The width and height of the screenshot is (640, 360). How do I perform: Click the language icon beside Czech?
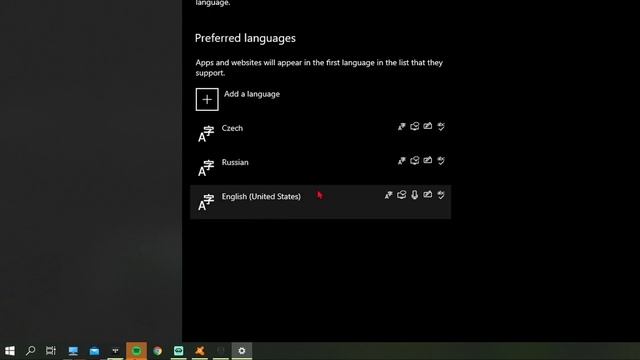(x=206, y=134)
